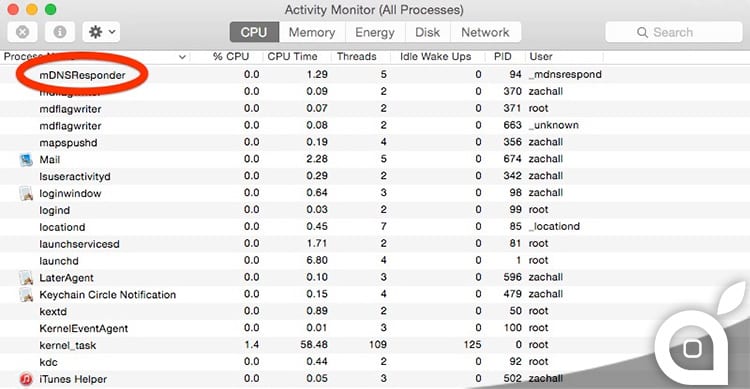Switch to the Memory tab
The width and height of the screenshot is (750, 389).
pyautogui.click(x=312, y=32)
